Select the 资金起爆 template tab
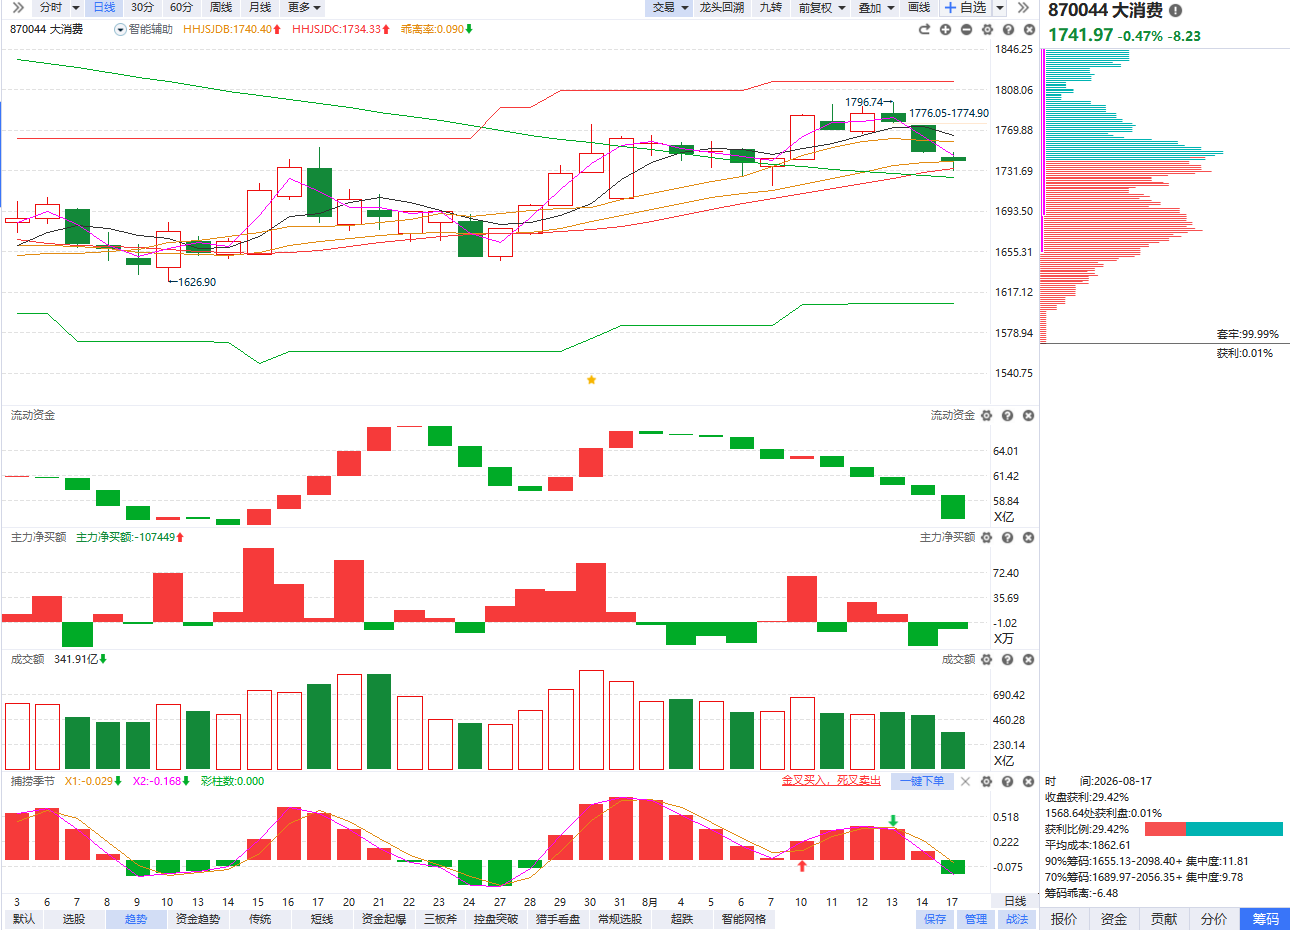This screenshot has height=930, width=1290. [x=384, y=919]
